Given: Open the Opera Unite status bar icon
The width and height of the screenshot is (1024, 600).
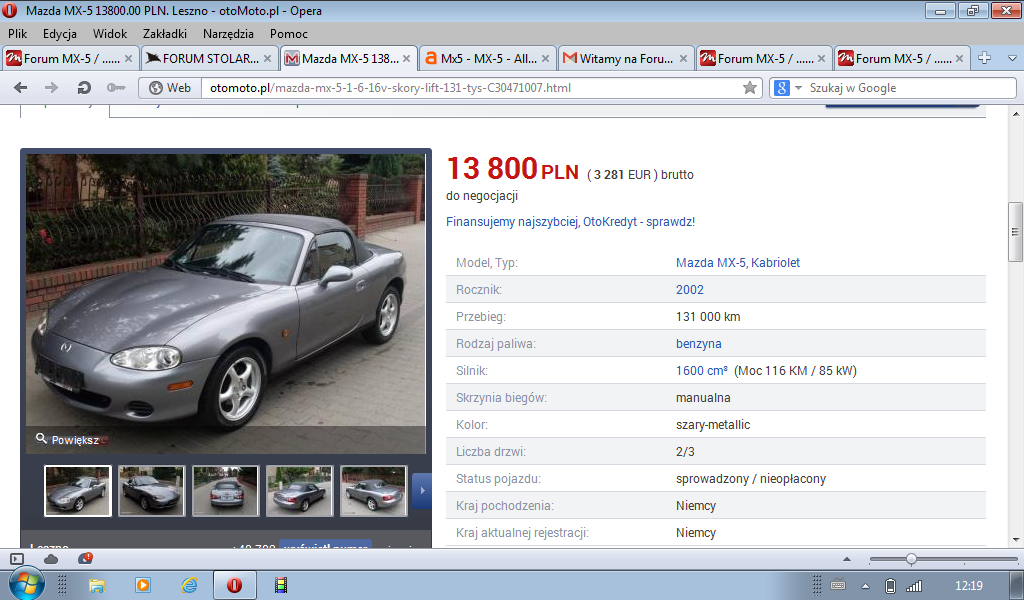Looking at the screenshot, I should point(85,558).
